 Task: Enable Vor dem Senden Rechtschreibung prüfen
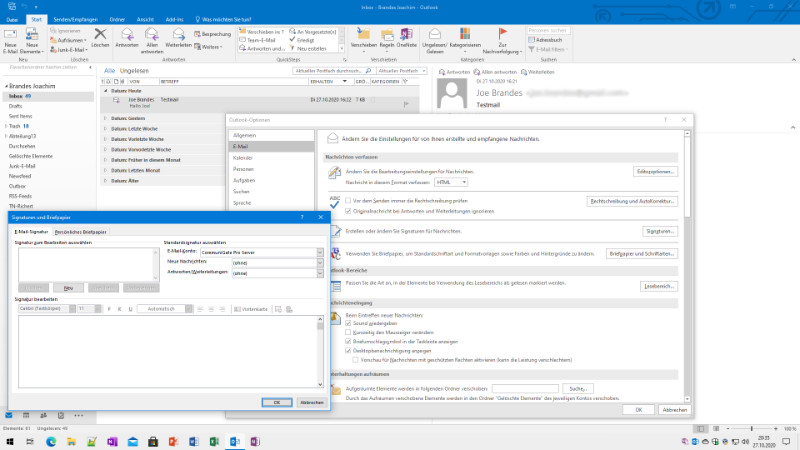point(348,201)
